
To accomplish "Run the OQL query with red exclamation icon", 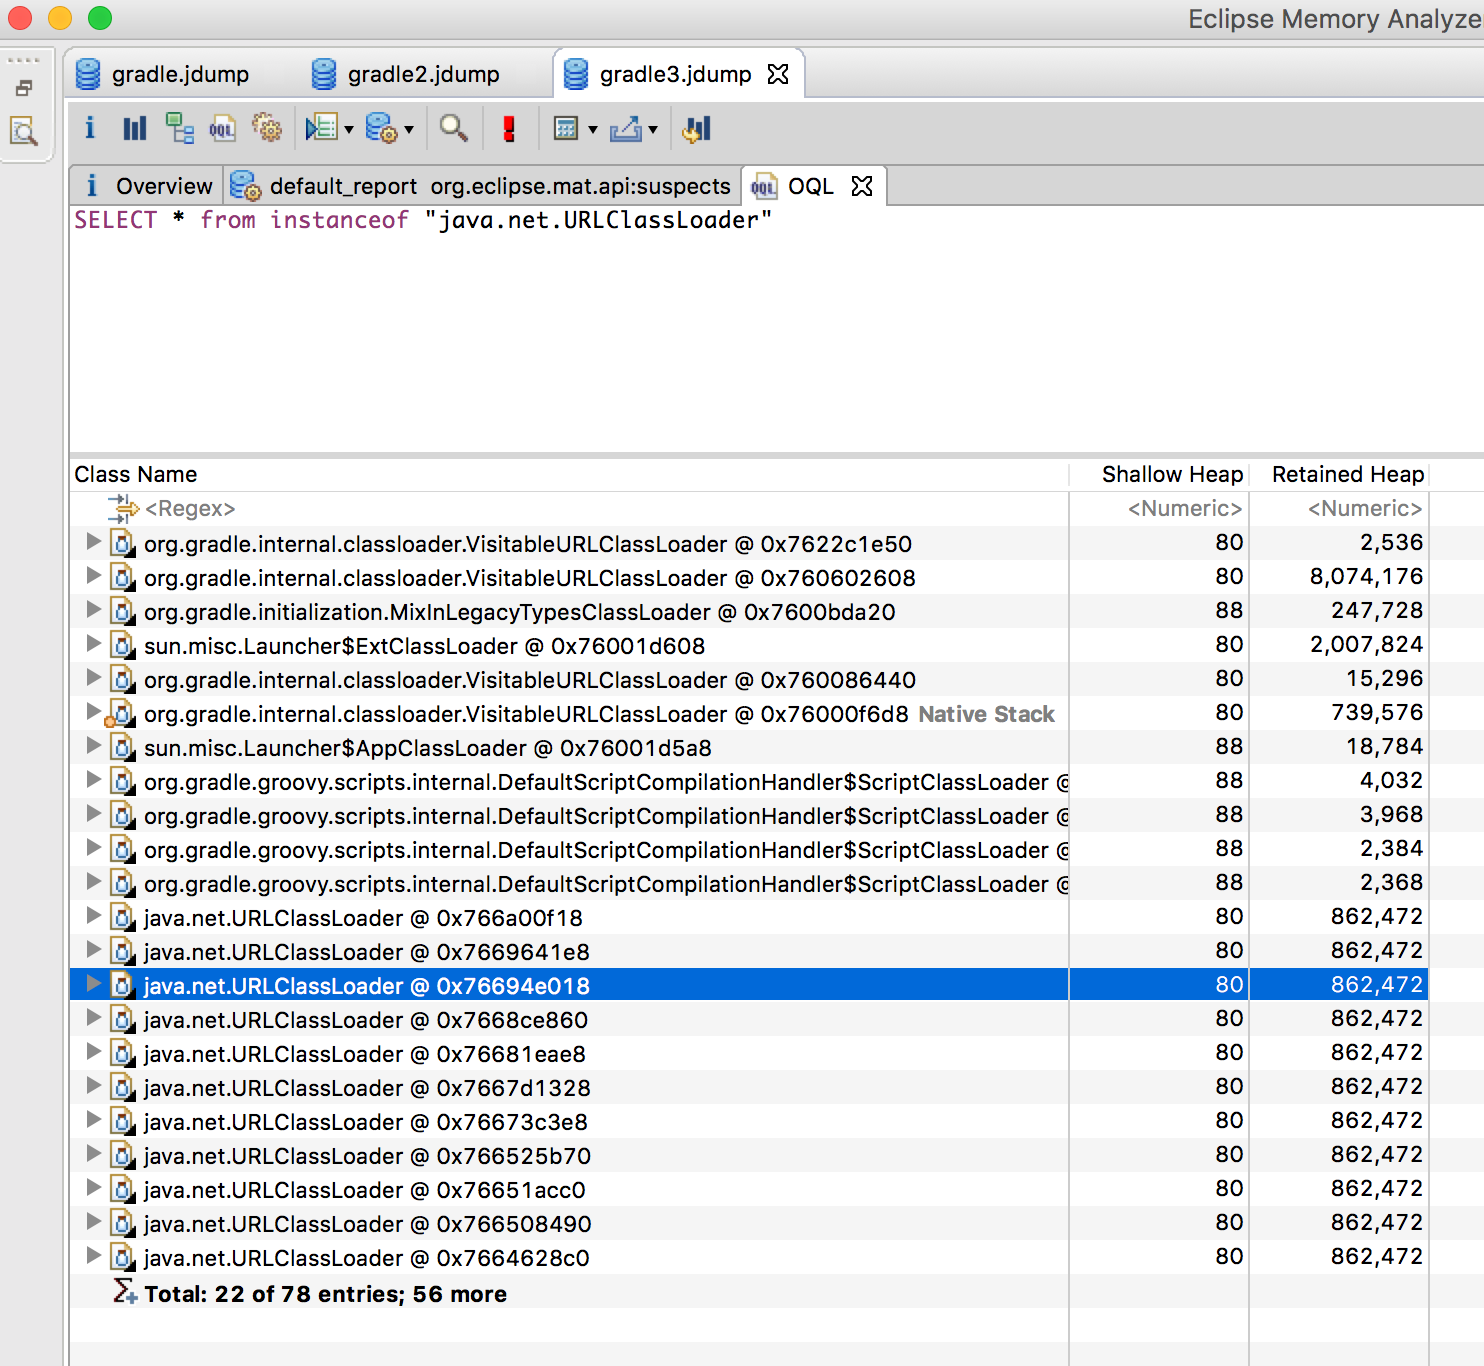I will coord(509,129).
